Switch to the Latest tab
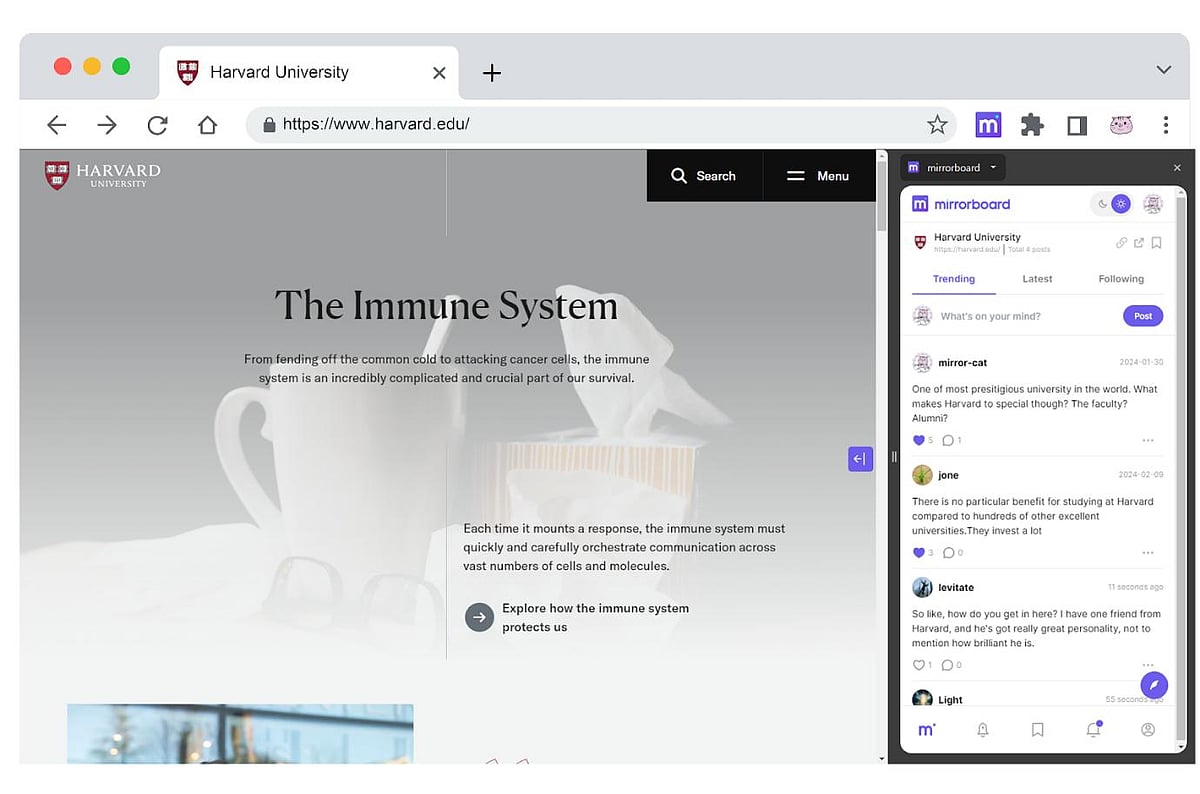1200x794 pixels. pos(1037,279)
